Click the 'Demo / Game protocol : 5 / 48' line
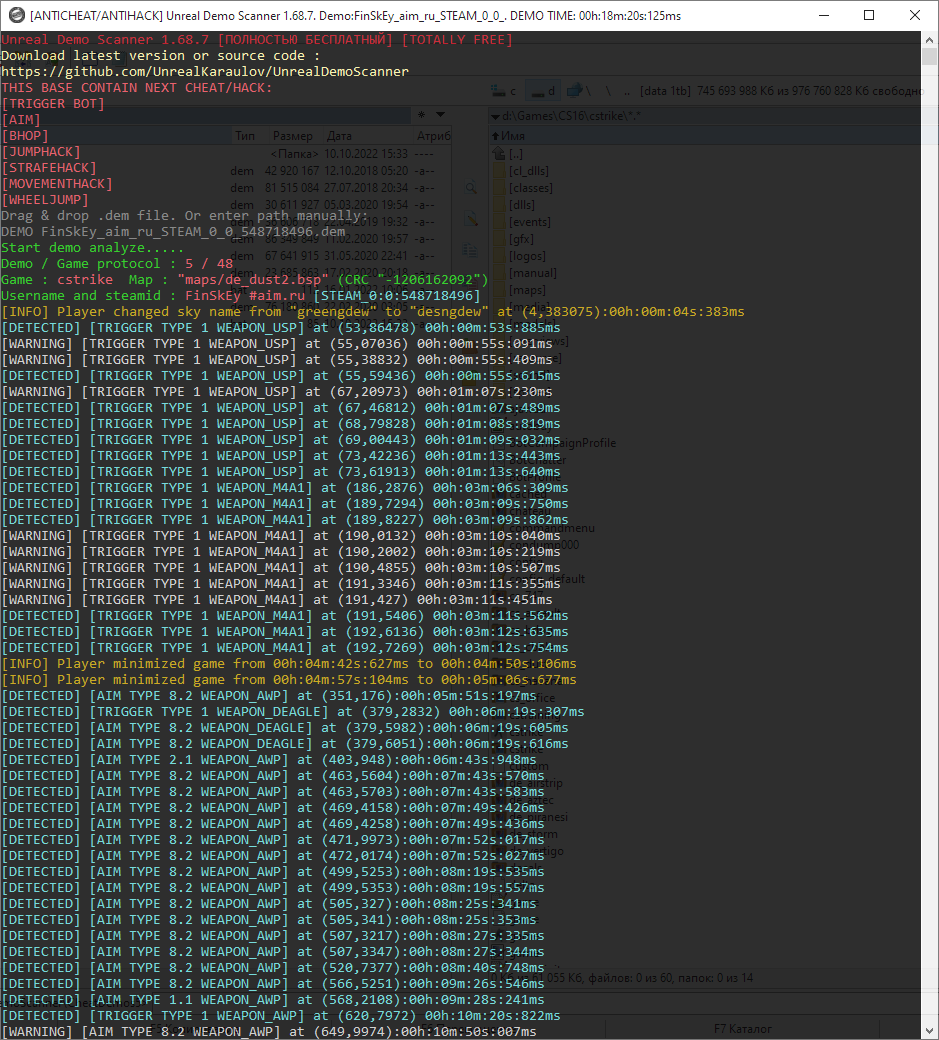The height and width of the screenshot is (1040, 939). pyautogui.click(x=117, y=263)
